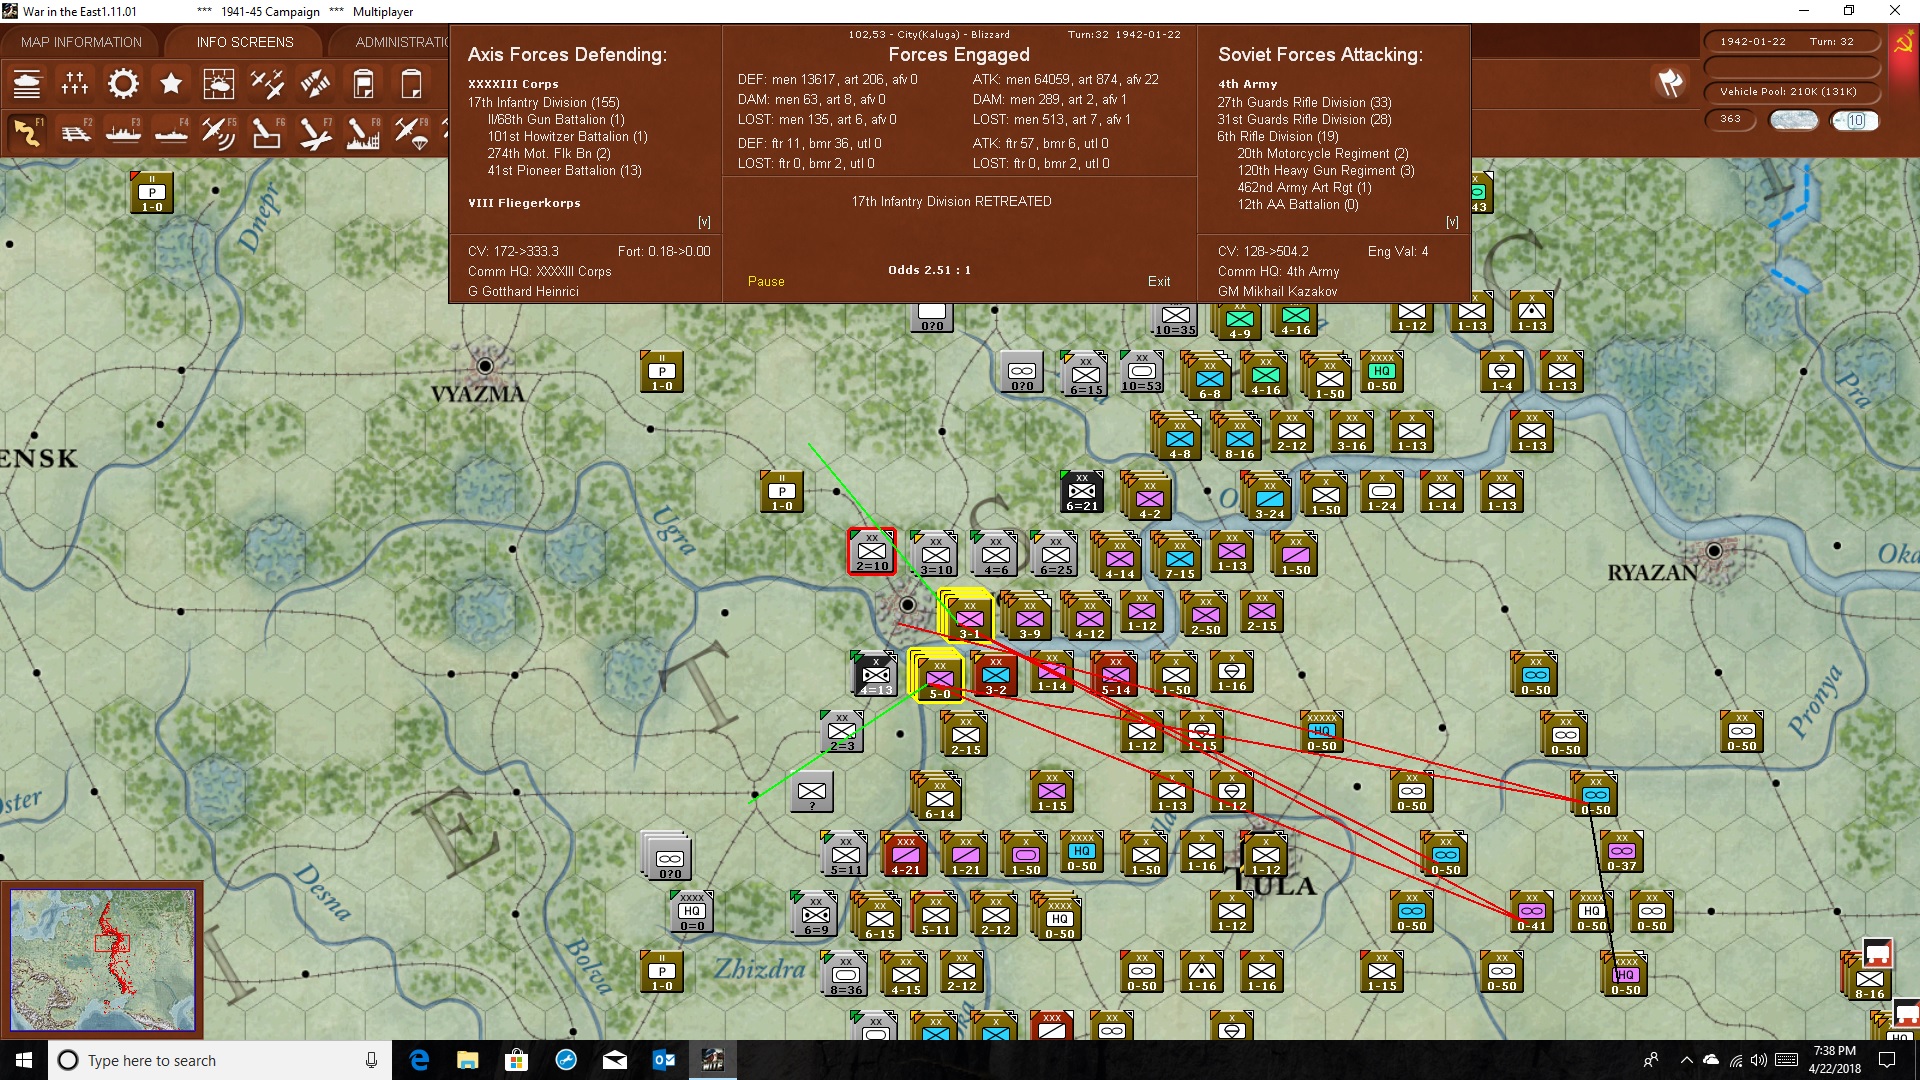Click Comm HQ 4th Army text

[1278, 272]
